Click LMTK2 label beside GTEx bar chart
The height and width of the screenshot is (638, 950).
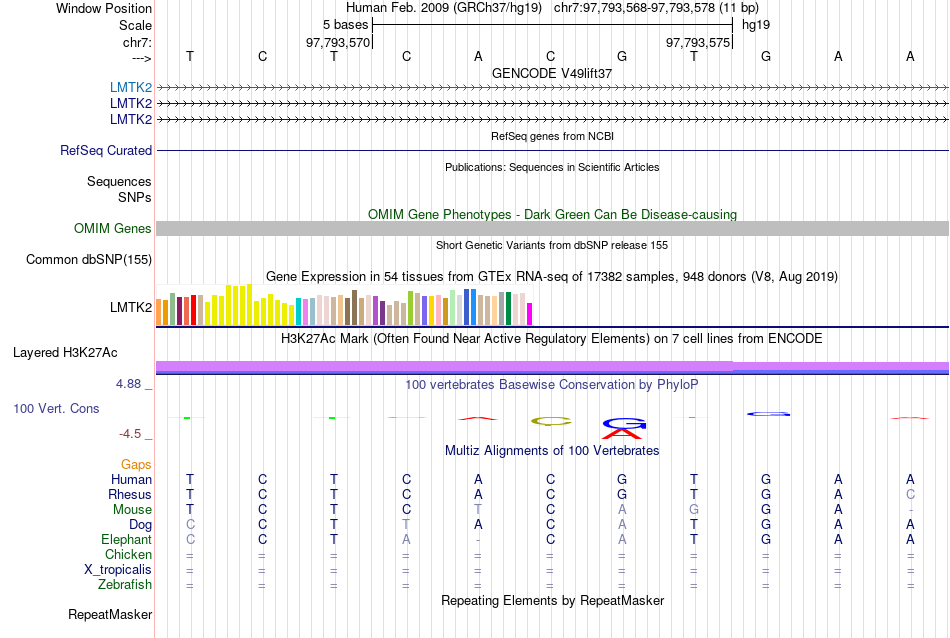pyautogui.click(x=131, y=307)
